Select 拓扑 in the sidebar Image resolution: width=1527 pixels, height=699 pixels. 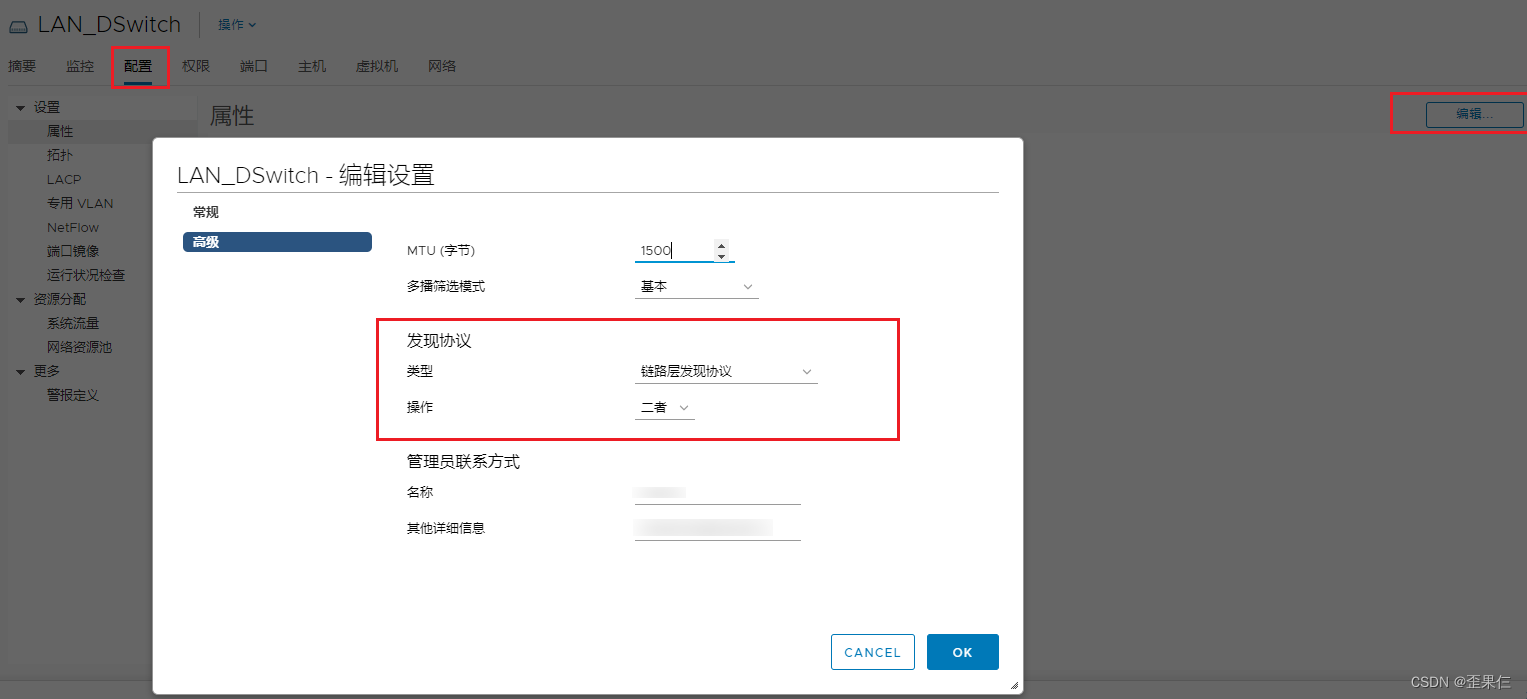60,155
